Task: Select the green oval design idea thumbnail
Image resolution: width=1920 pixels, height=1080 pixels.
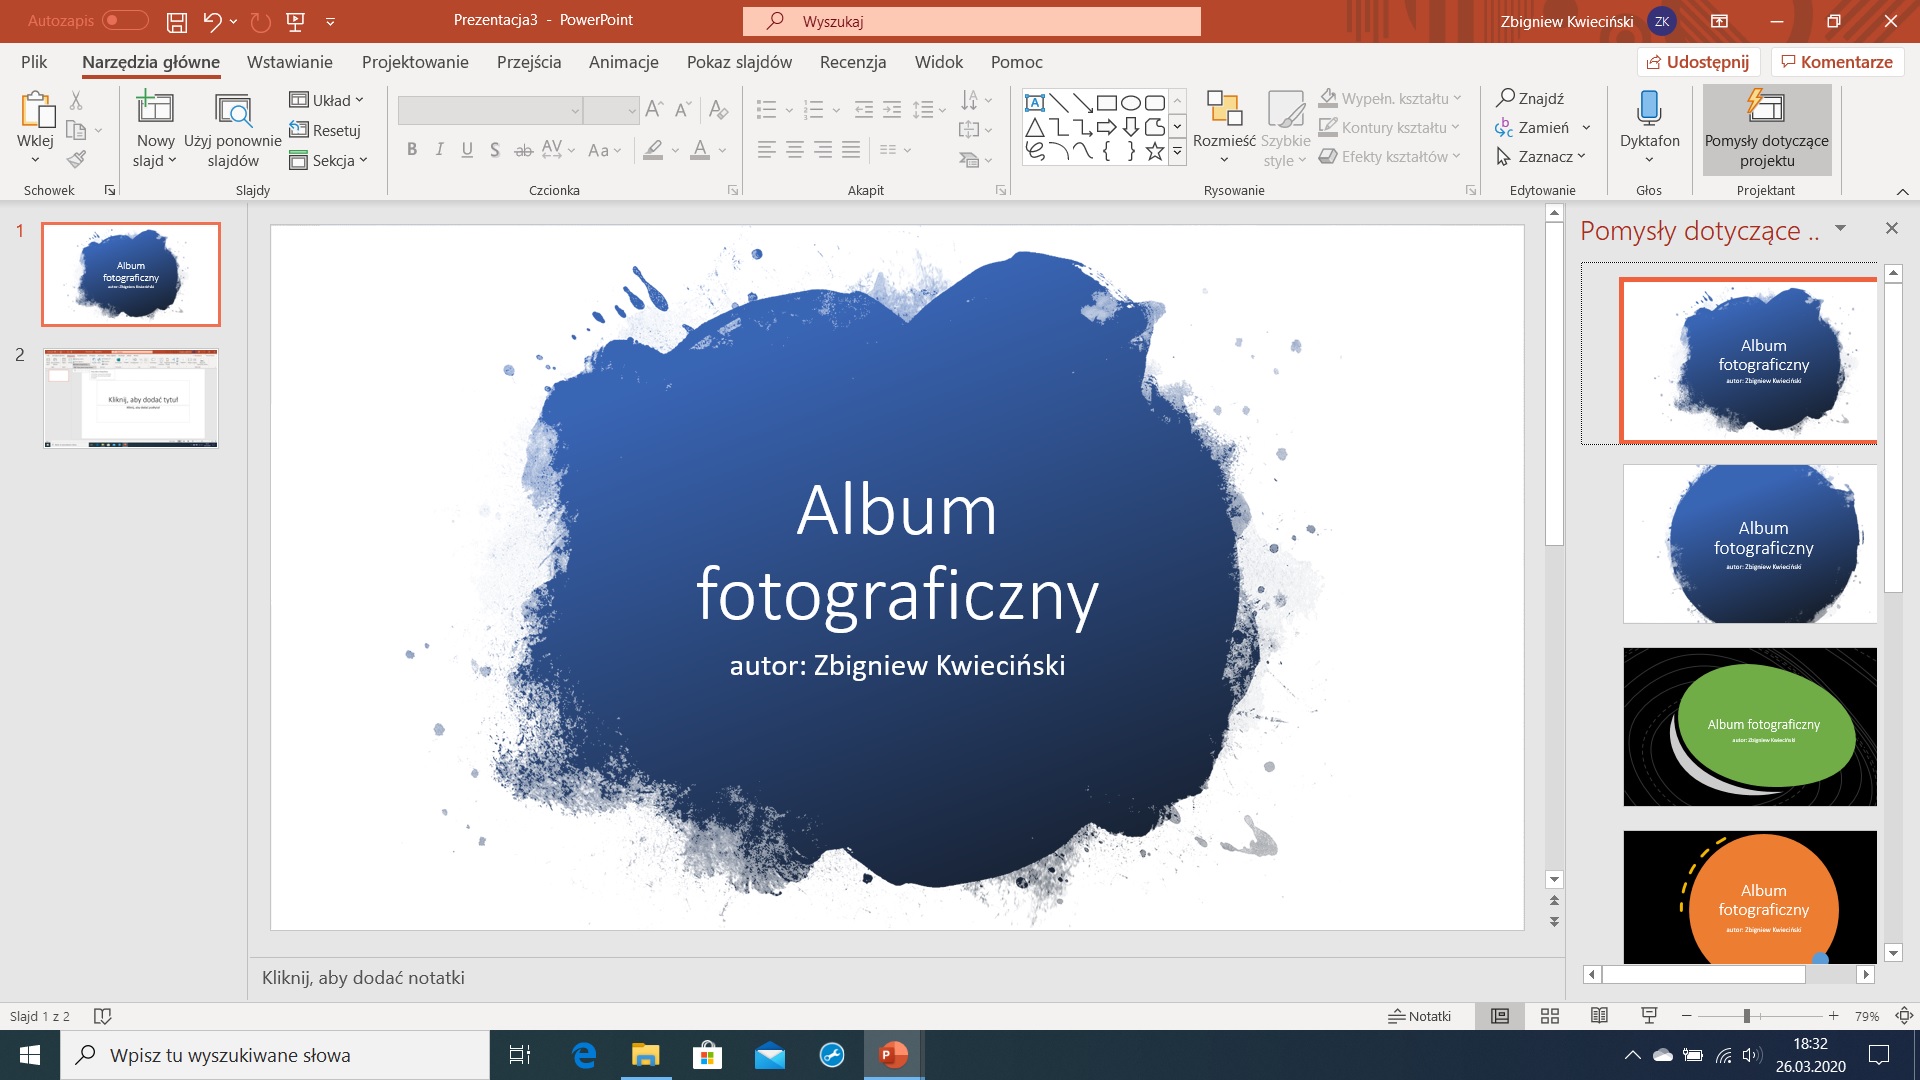Action: click(1750, 727)
